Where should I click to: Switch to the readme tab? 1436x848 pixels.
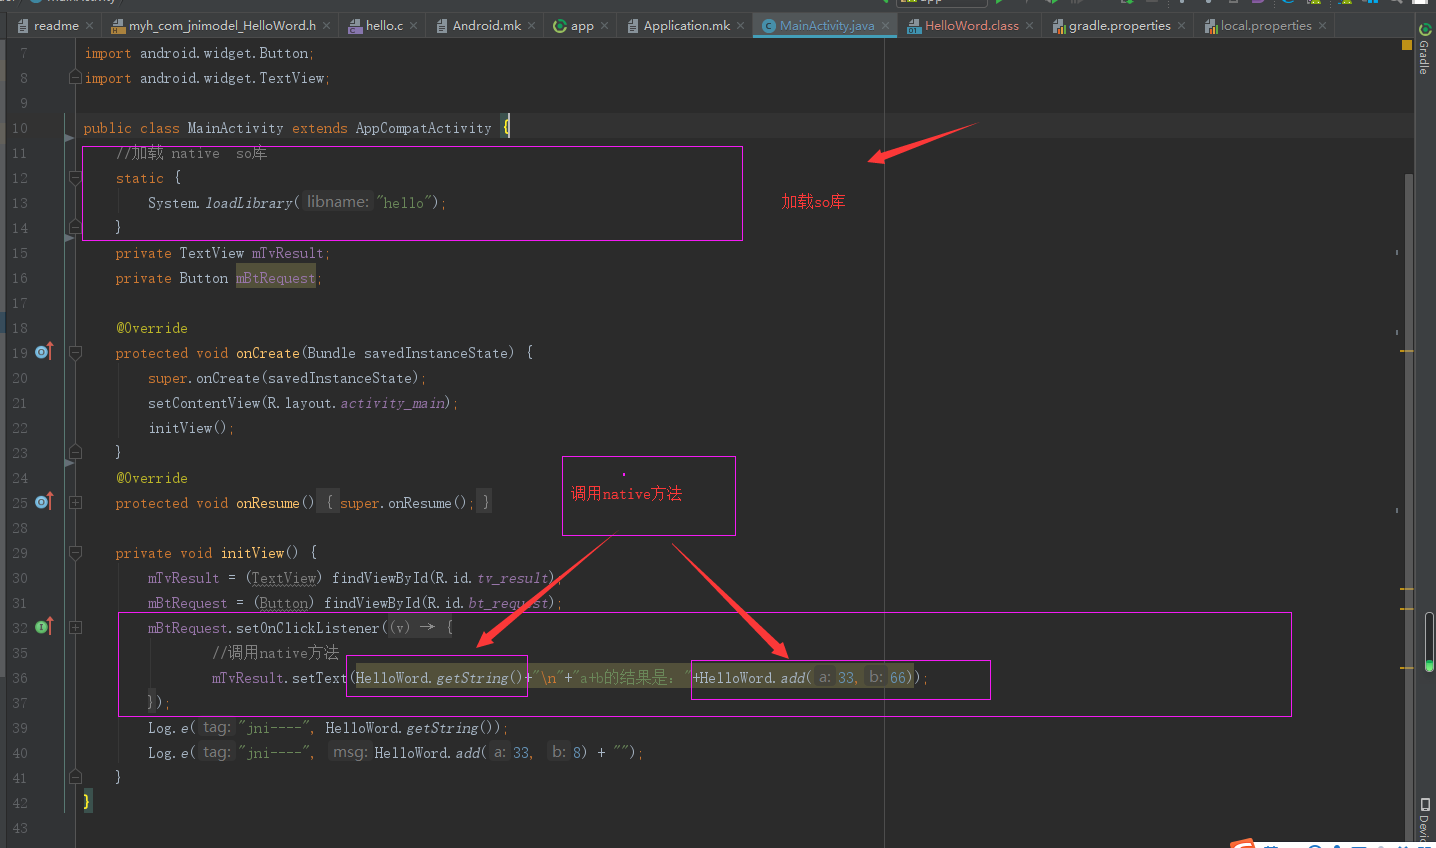tap(56, 26)
